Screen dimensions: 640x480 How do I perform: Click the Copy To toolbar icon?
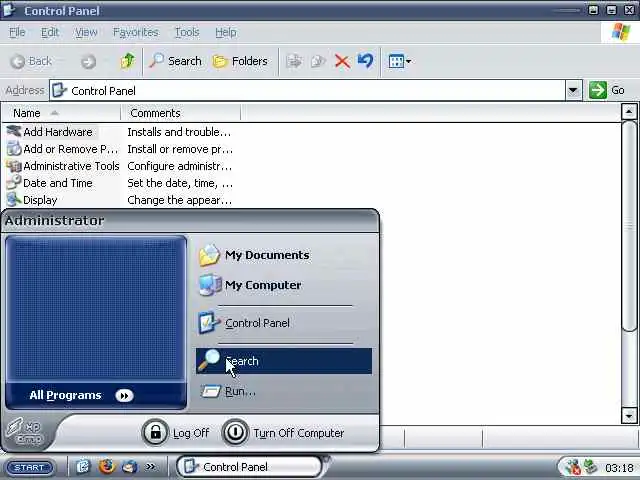point(318,62)
